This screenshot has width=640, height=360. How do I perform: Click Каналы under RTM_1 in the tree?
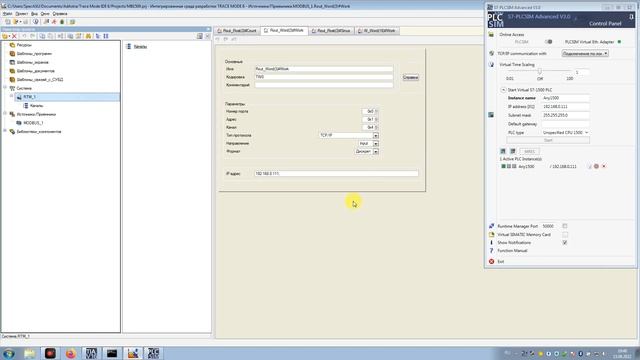pos(36,106)
